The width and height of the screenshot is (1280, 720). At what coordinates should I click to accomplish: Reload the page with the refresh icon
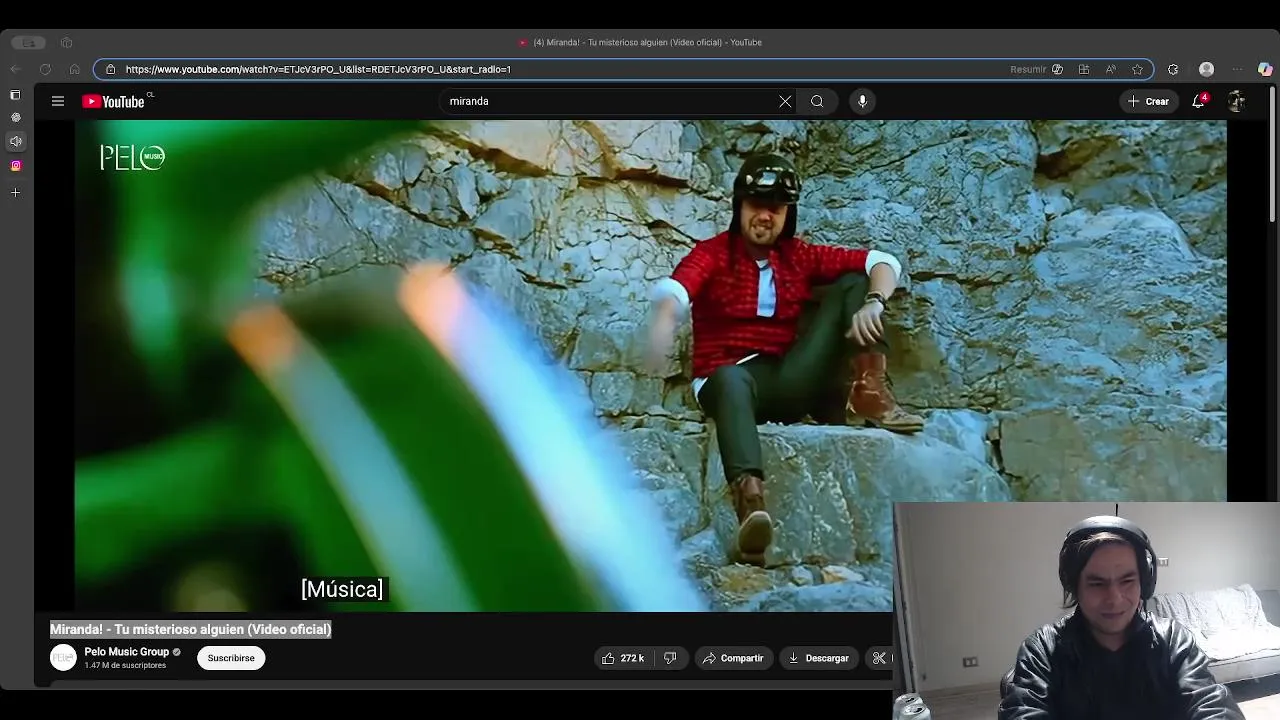45,69
